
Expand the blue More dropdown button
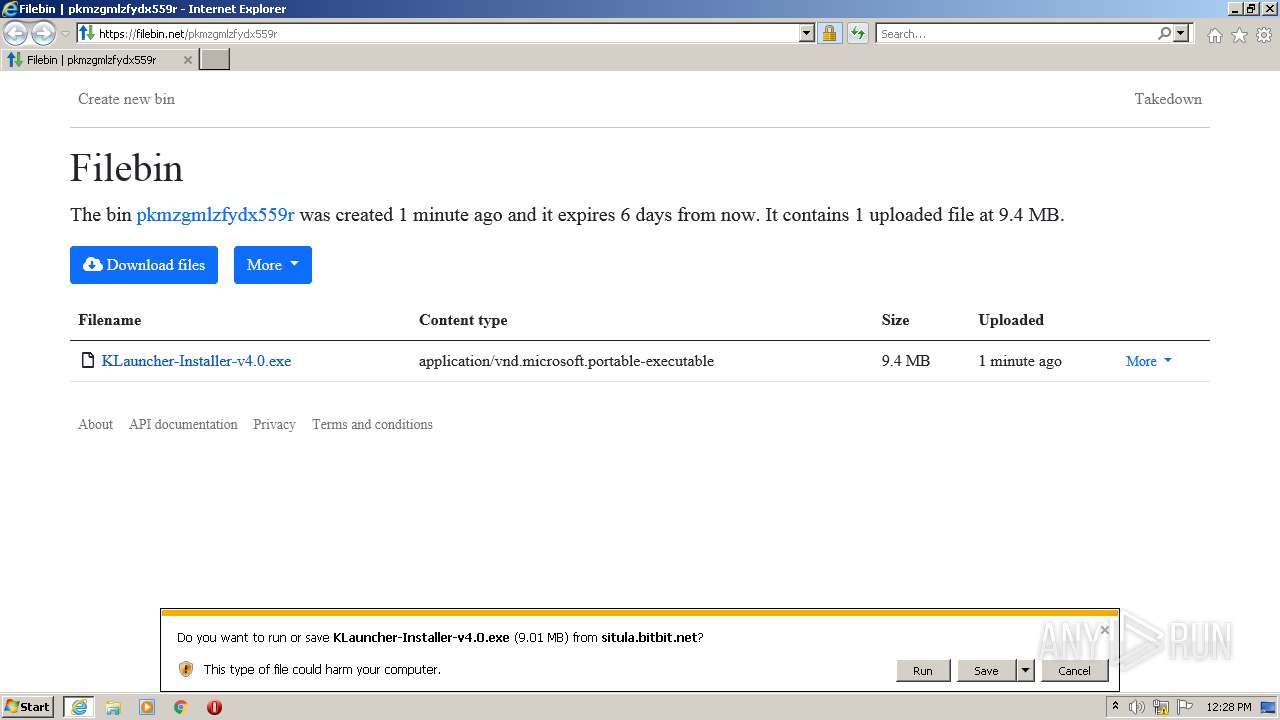[x=273, y=265]
